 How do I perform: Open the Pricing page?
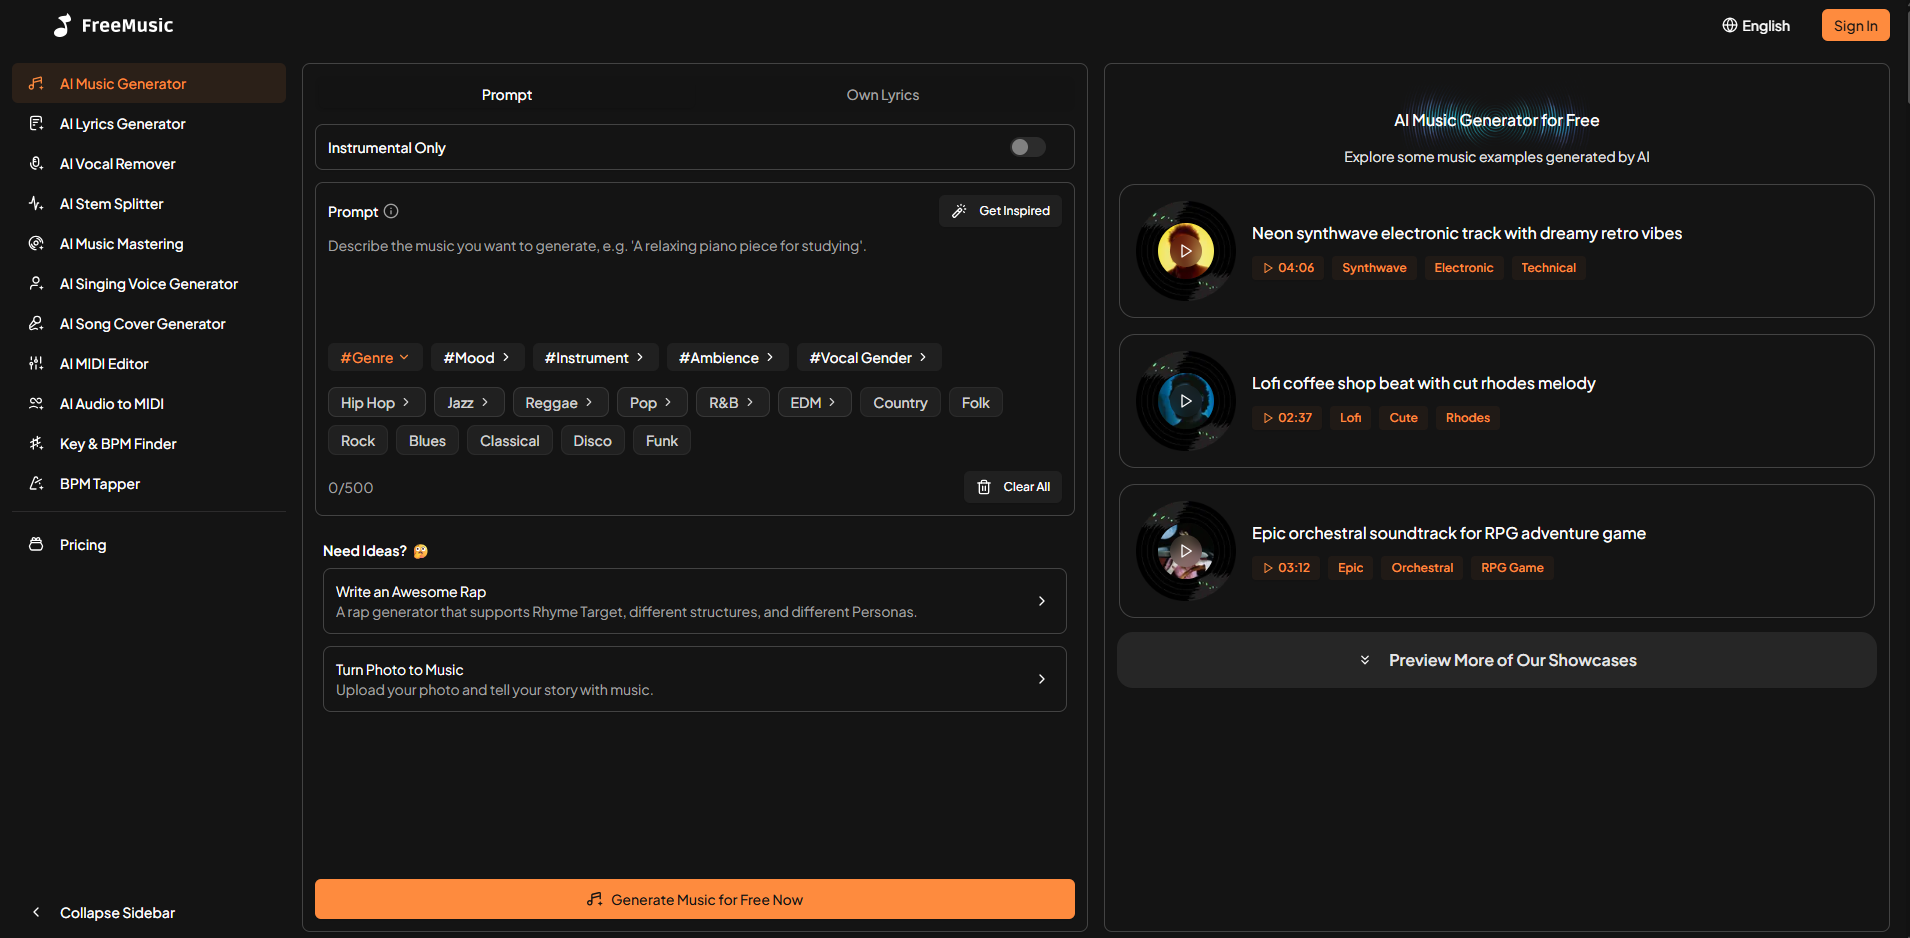[83, 544]
